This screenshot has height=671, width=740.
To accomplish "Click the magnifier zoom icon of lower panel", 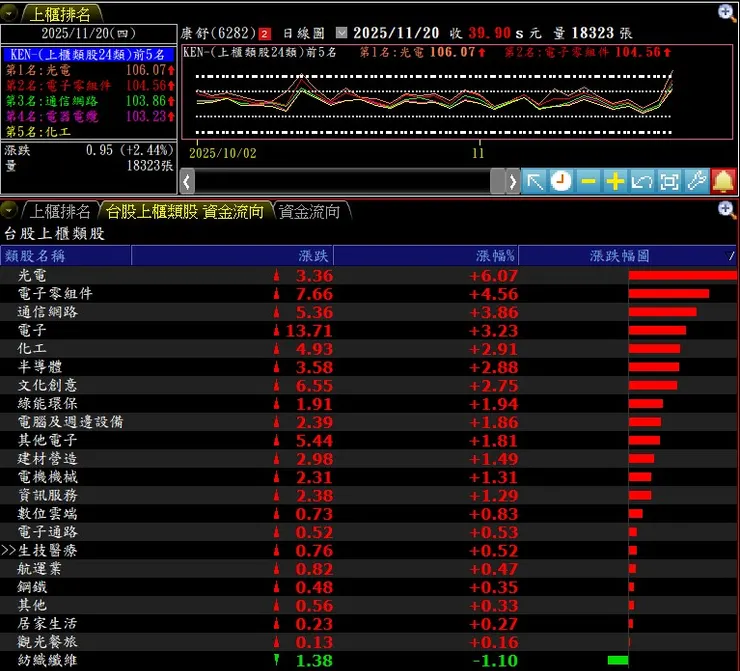I will 726,210.
